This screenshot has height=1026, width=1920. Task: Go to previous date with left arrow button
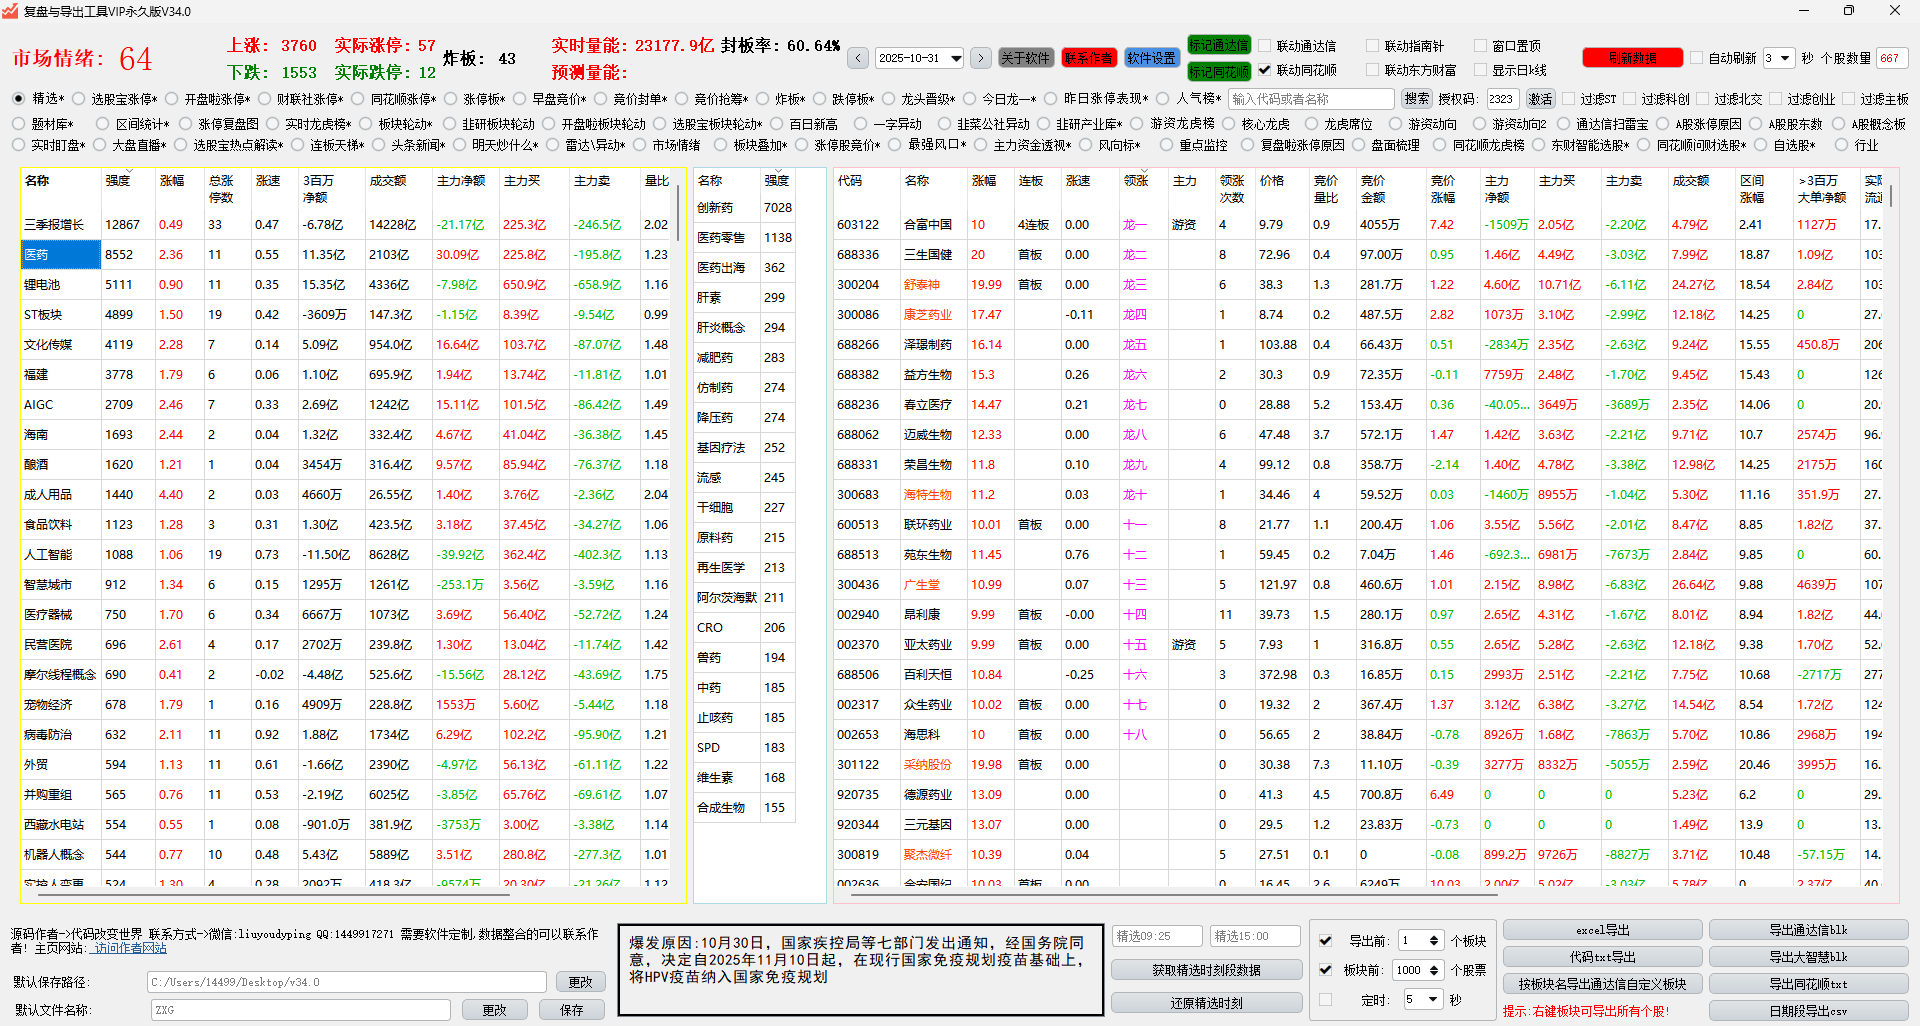coord(858,58)
